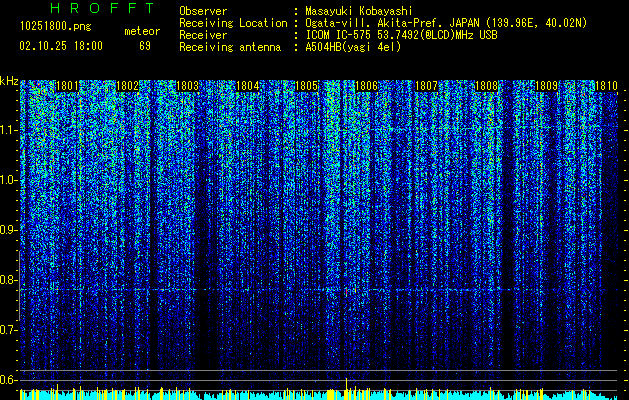This screenshot has height=400, width=629.
Task: Click the 'Receiving antenna' field label
Action: 230,47
